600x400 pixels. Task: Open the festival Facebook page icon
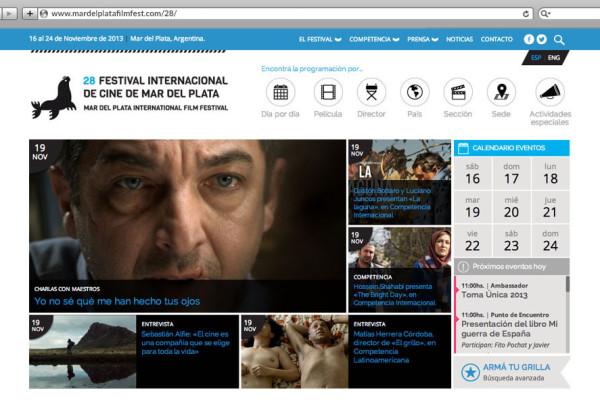(x=528, y=39)
